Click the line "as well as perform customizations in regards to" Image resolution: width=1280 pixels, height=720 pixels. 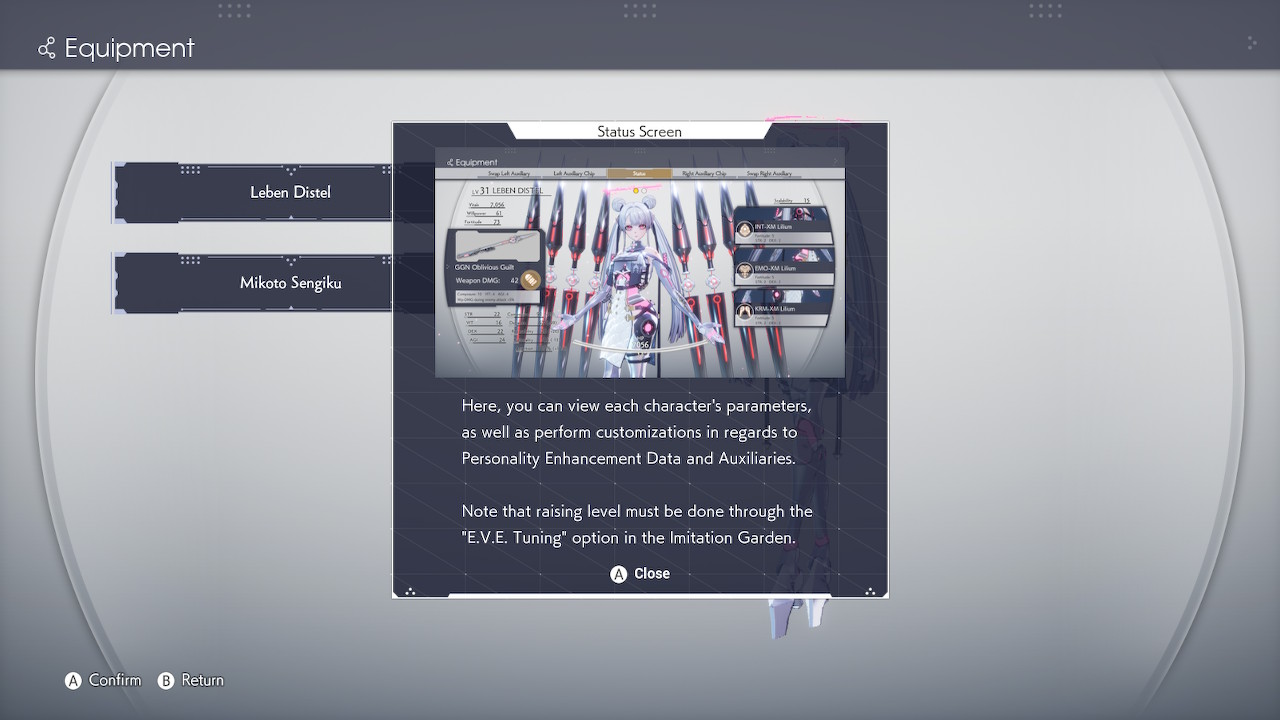click(629, 432)
